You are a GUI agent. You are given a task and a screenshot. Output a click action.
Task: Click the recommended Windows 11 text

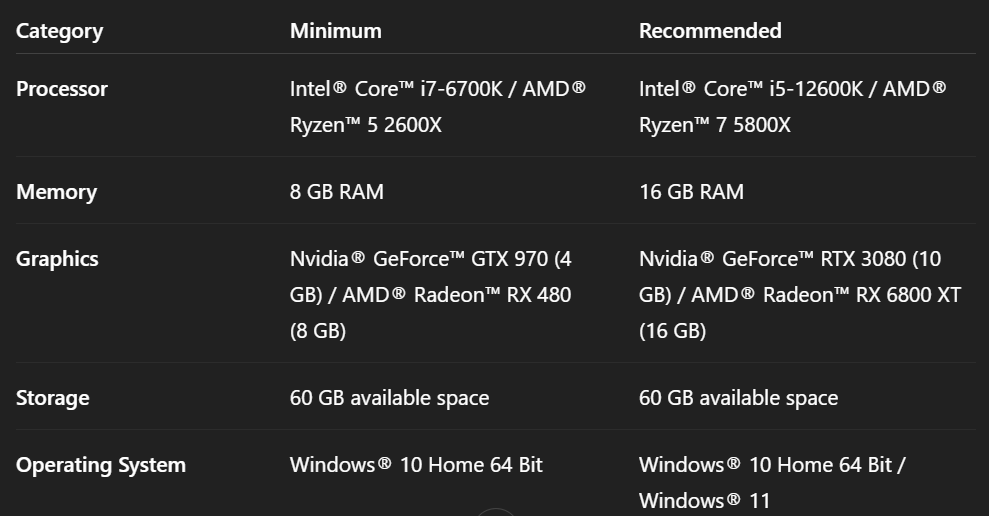point(704,500)
